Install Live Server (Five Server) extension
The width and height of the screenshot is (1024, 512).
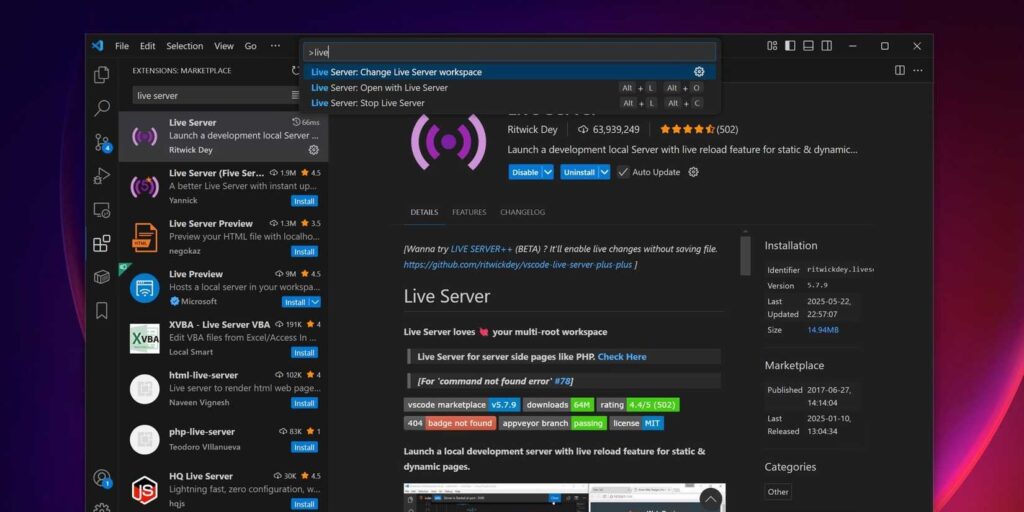click(304, 201)
